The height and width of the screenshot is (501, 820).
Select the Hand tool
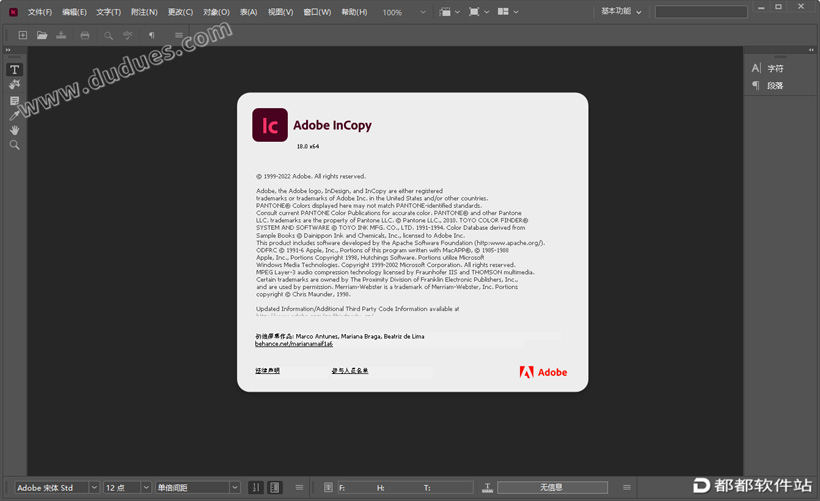tap(15, 130)
